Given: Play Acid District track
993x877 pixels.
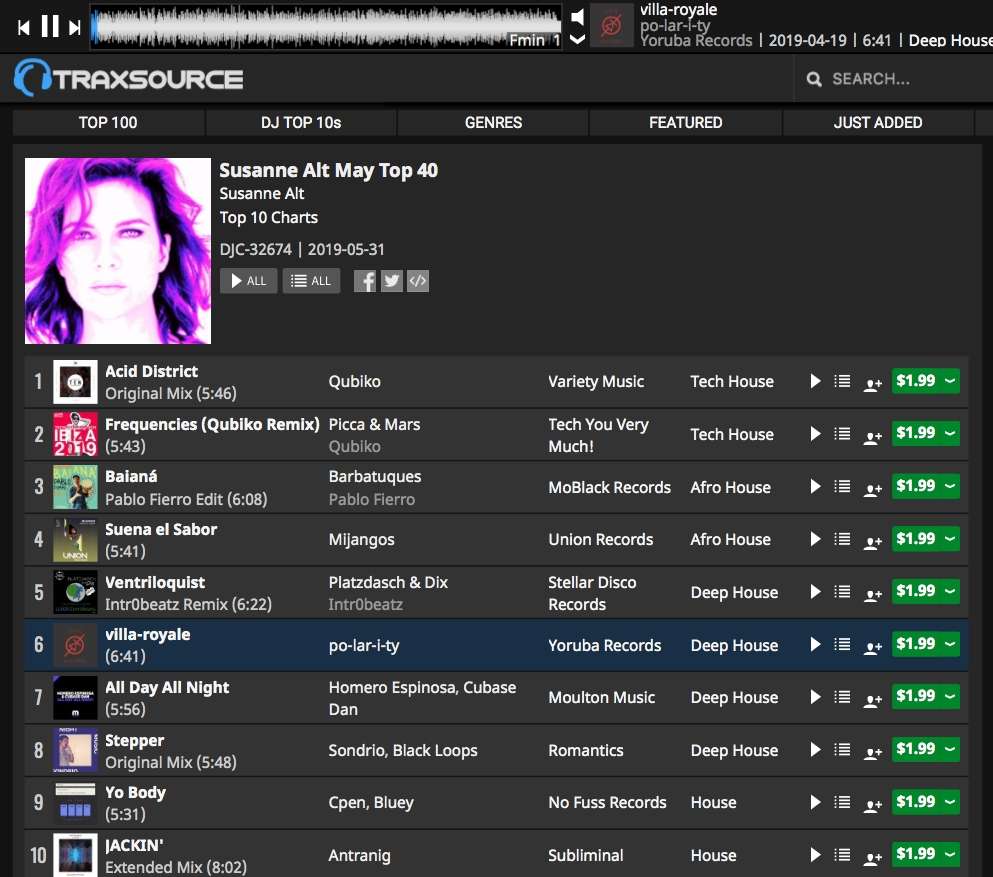Looking at the screenshot, I should (x=815, y=381).
